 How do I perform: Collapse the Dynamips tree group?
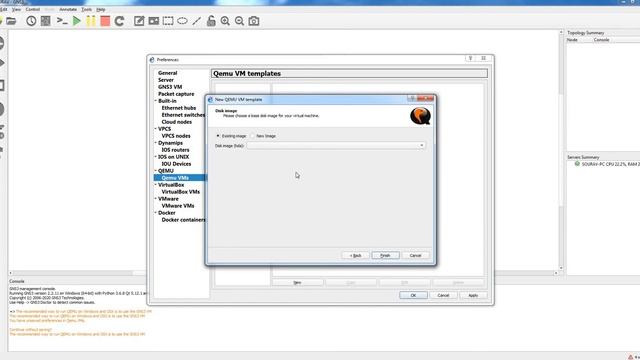click(x=156, y=143)
